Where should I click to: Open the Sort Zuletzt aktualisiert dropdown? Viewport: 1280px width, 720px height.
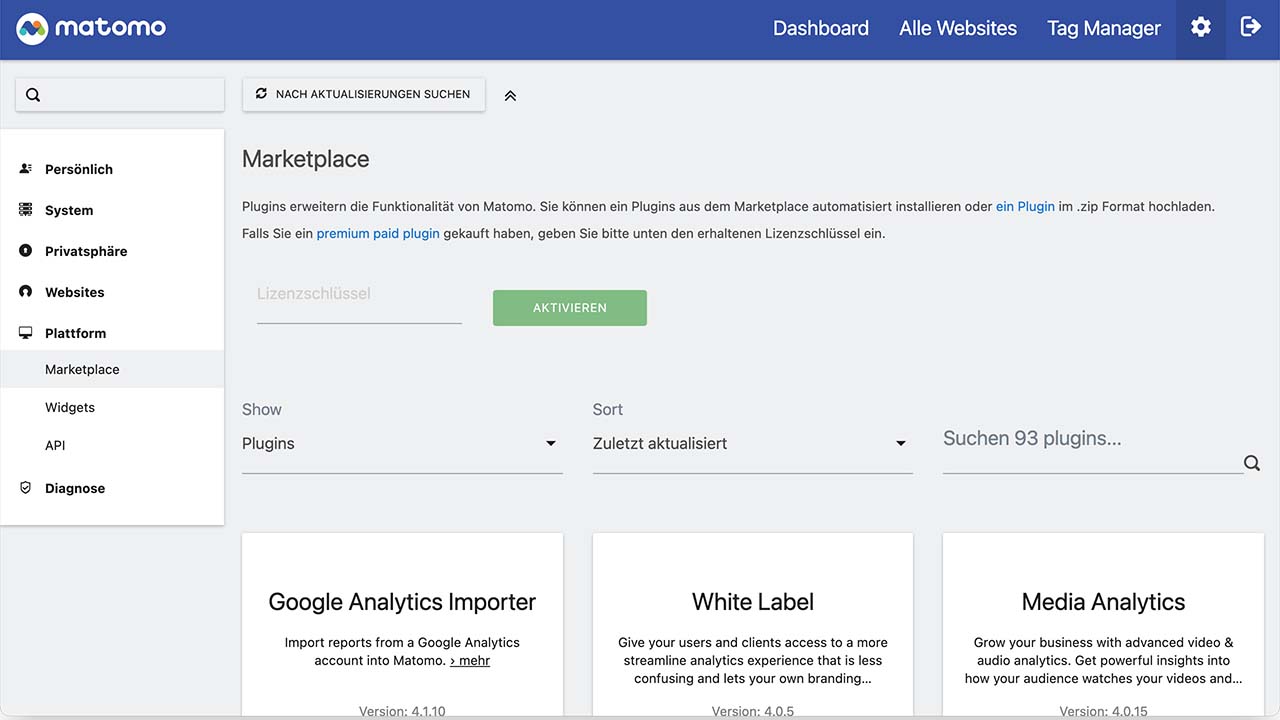click(x=752, y=444)
